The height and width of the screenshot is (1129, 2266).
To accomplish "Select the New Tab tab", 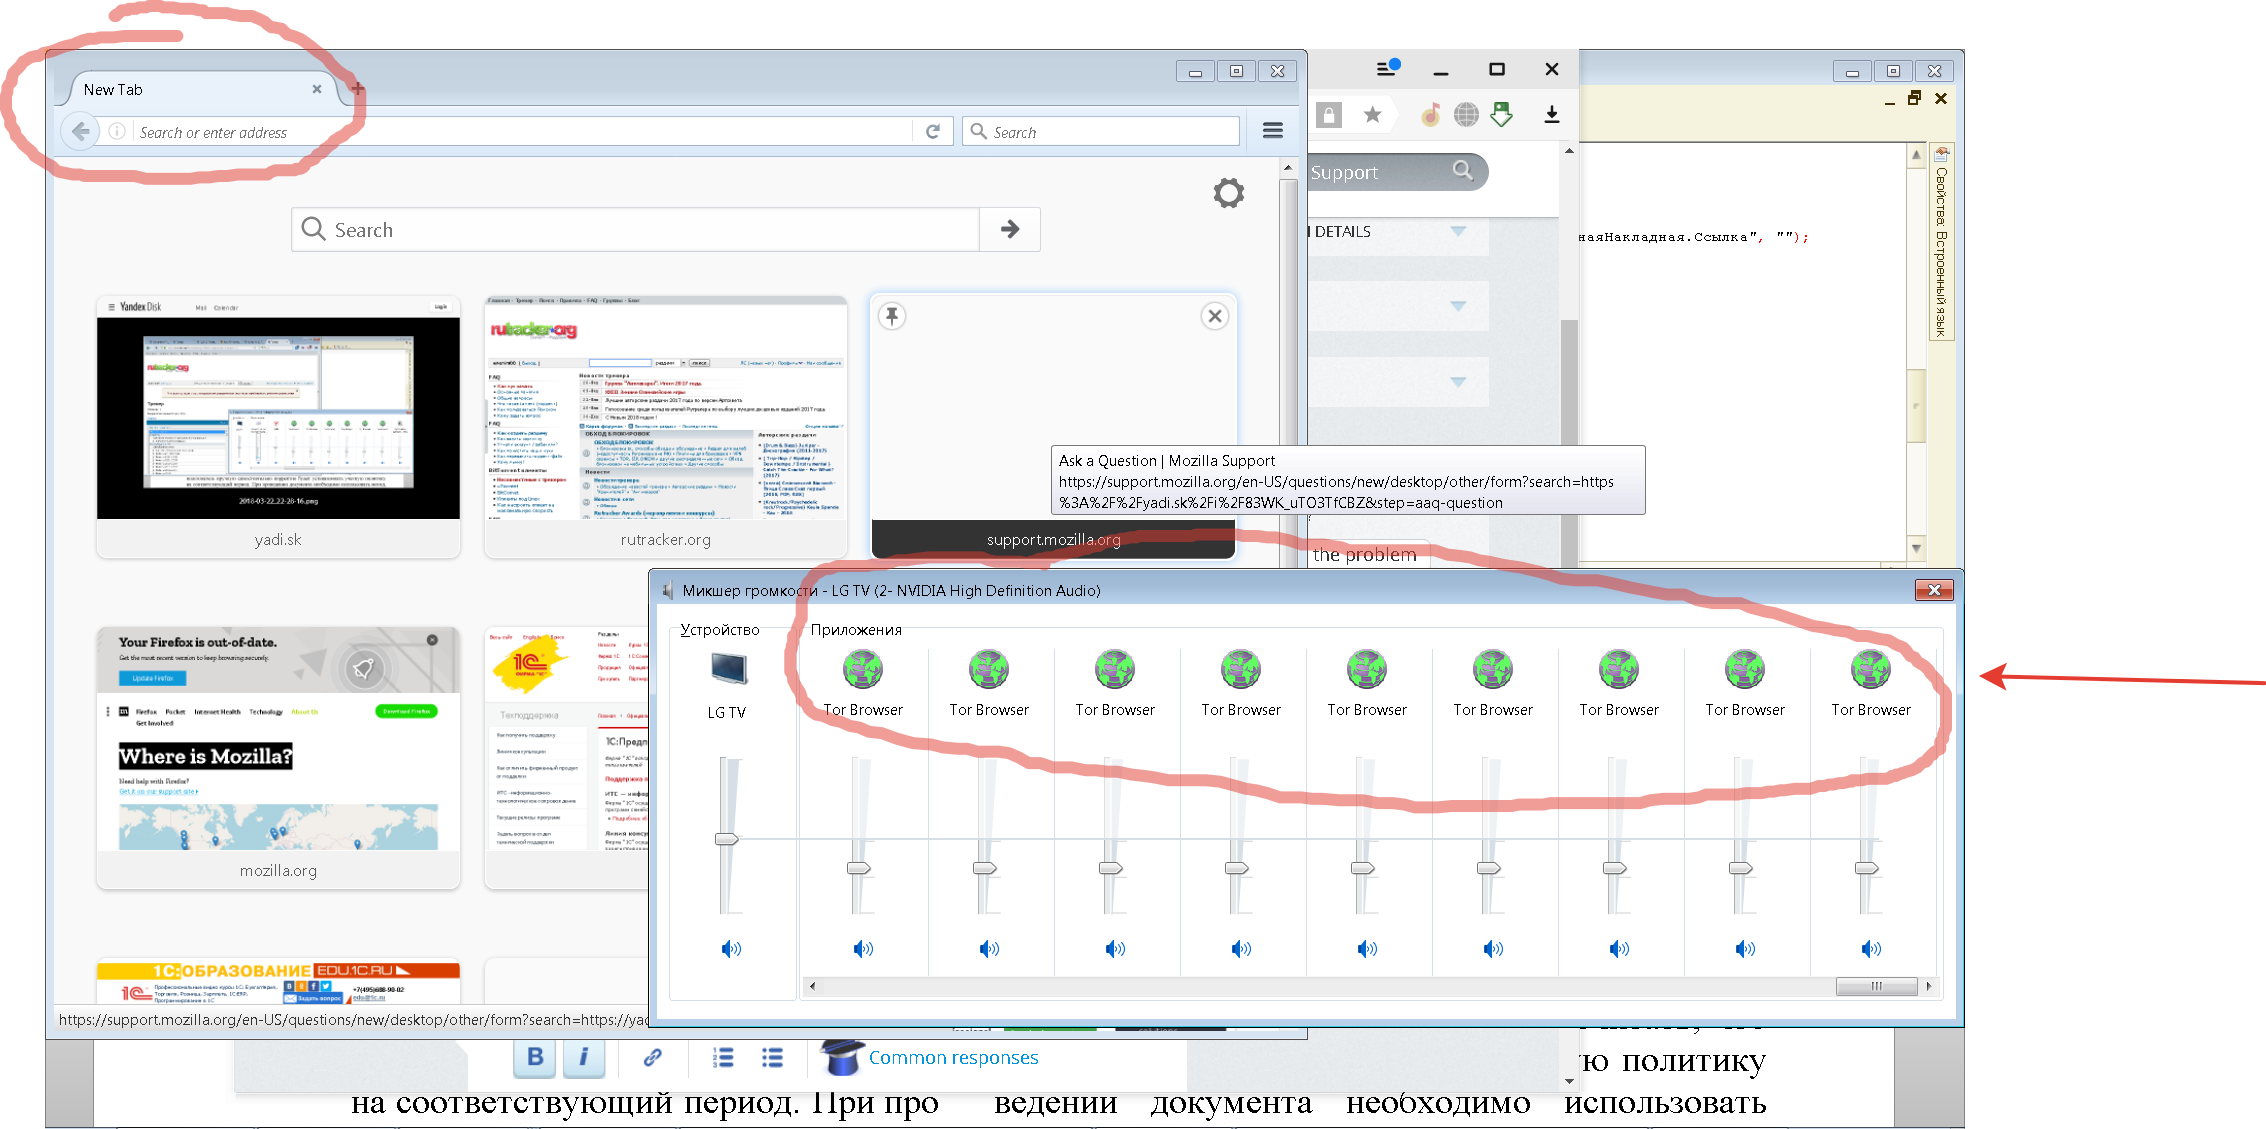I will (200, 89).
